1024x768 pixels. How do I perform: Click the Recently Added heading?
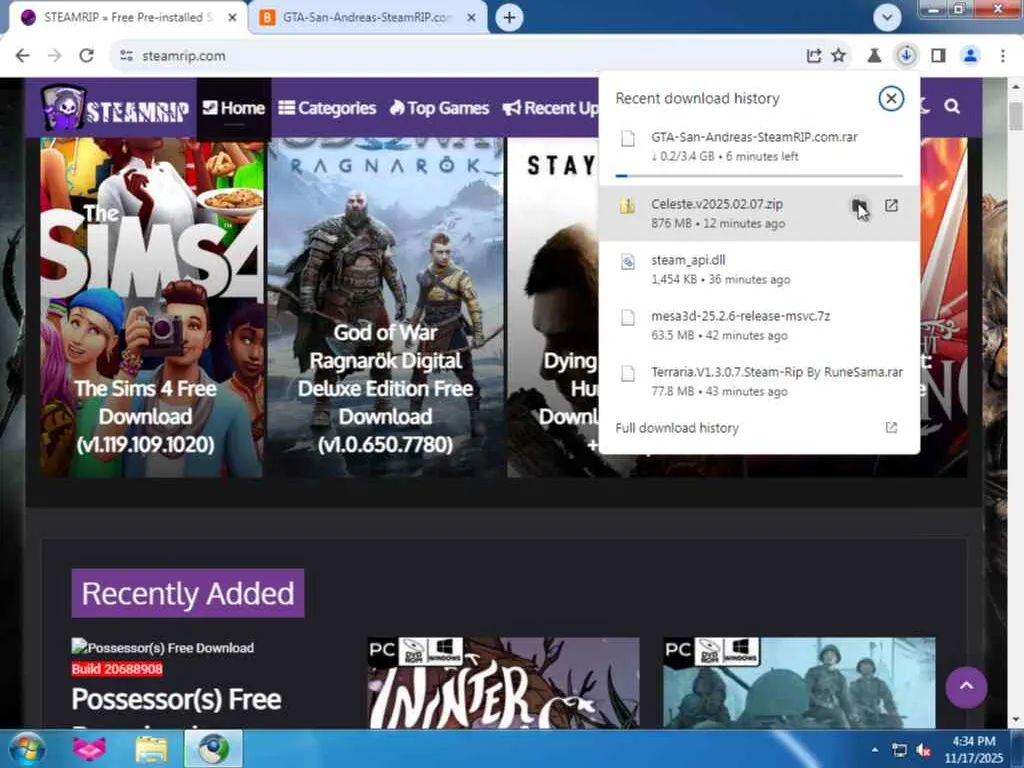(187, 593)
